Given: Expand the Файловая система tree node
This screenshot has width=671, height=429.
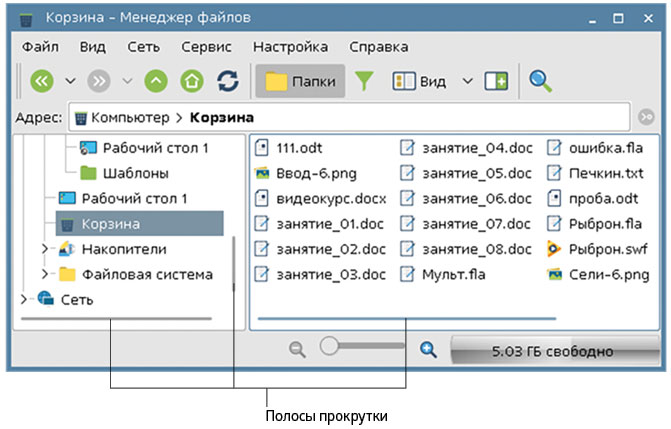Looking at the screenshot, I should (x=43, y=274).
